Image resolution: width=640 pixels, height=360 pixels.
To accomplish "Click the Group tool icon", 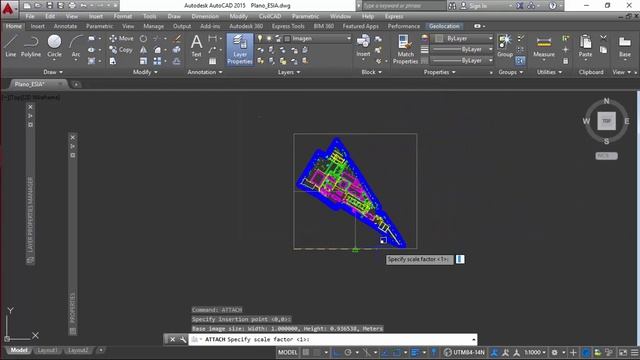I will 505,46.
